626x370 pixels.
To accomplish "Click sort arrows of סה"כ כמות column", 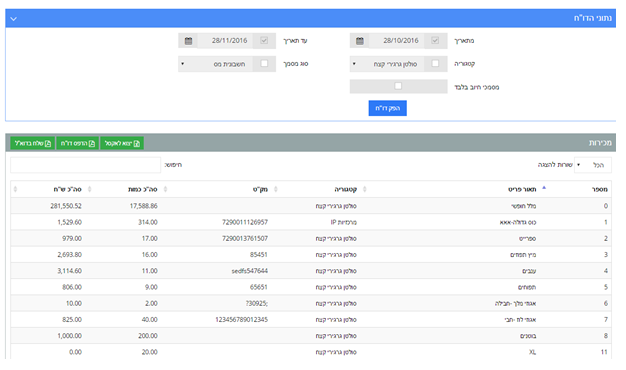I will (x=89, y=189).
